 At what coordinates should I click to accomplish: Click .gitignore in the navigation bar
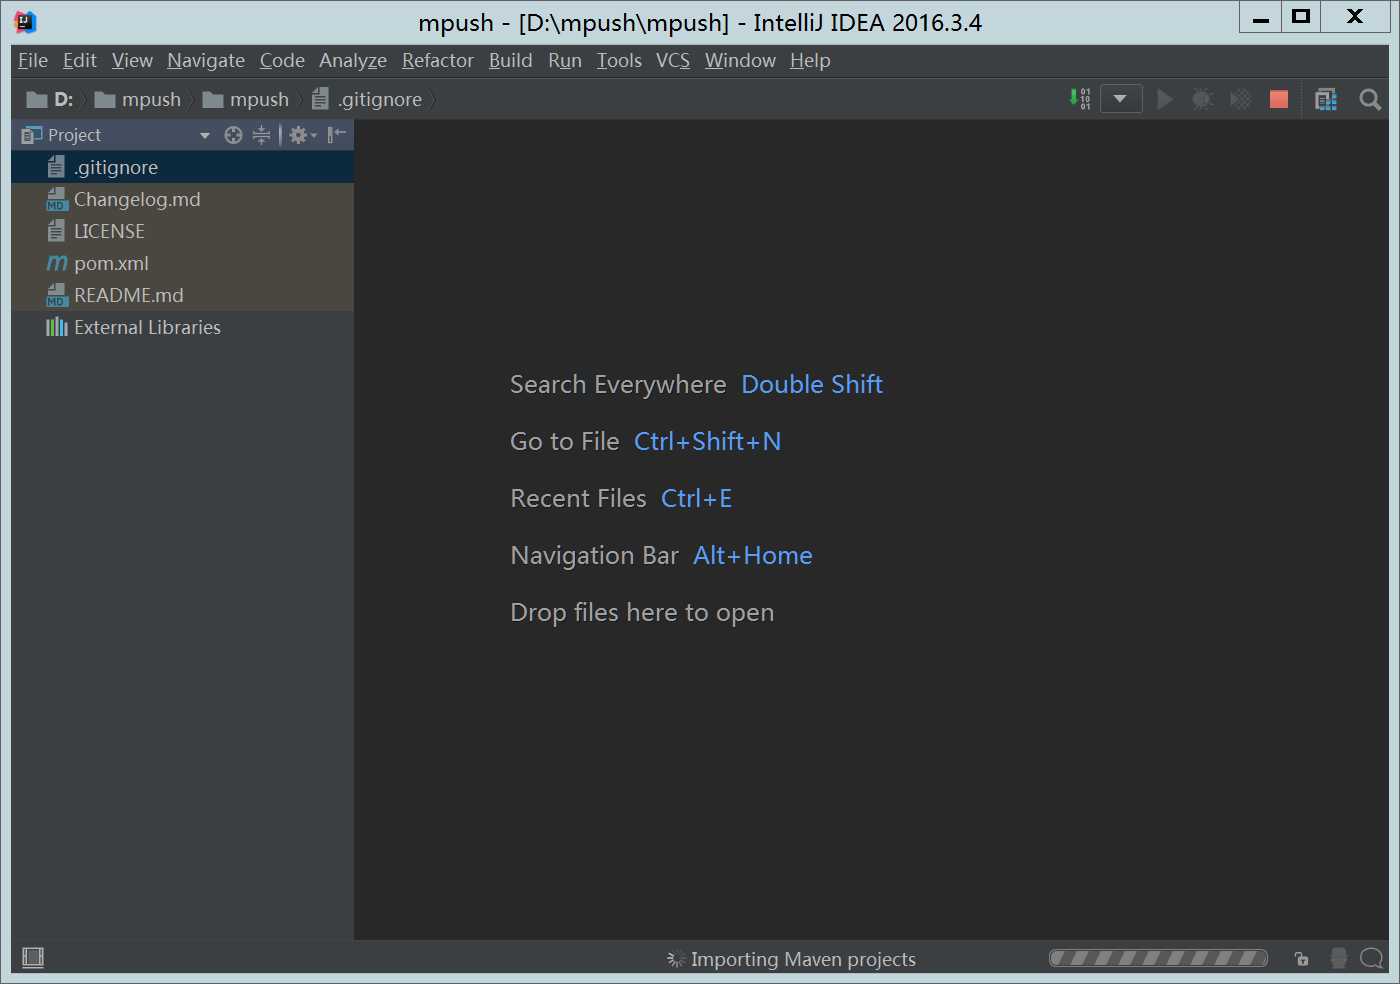tap(367, 99)
